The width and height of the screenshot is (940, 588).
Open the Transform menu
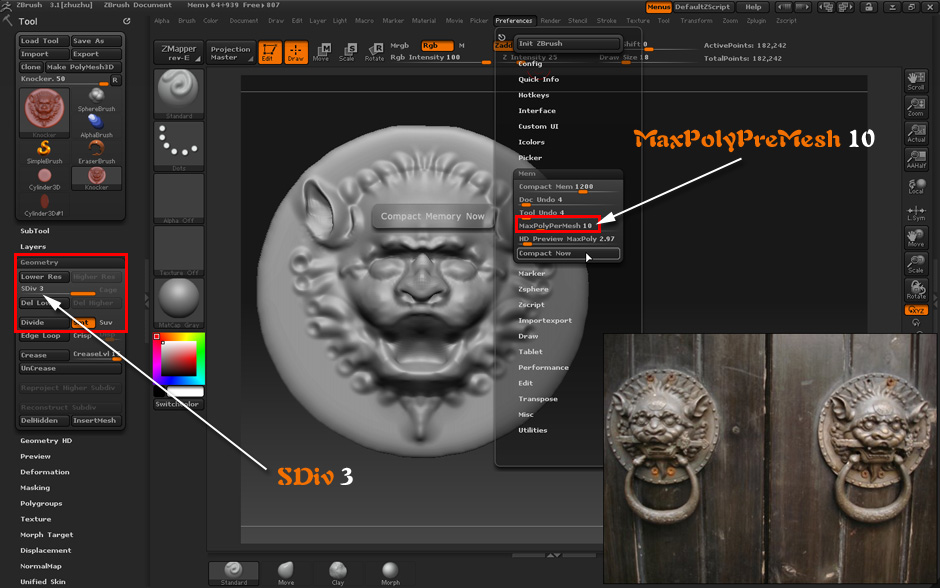[697, 21]
